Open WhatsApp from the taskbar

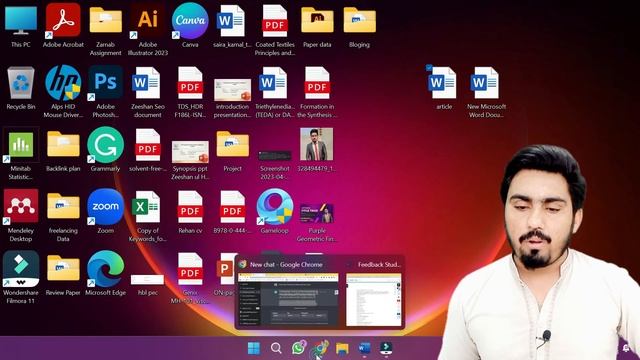[299, 348]
